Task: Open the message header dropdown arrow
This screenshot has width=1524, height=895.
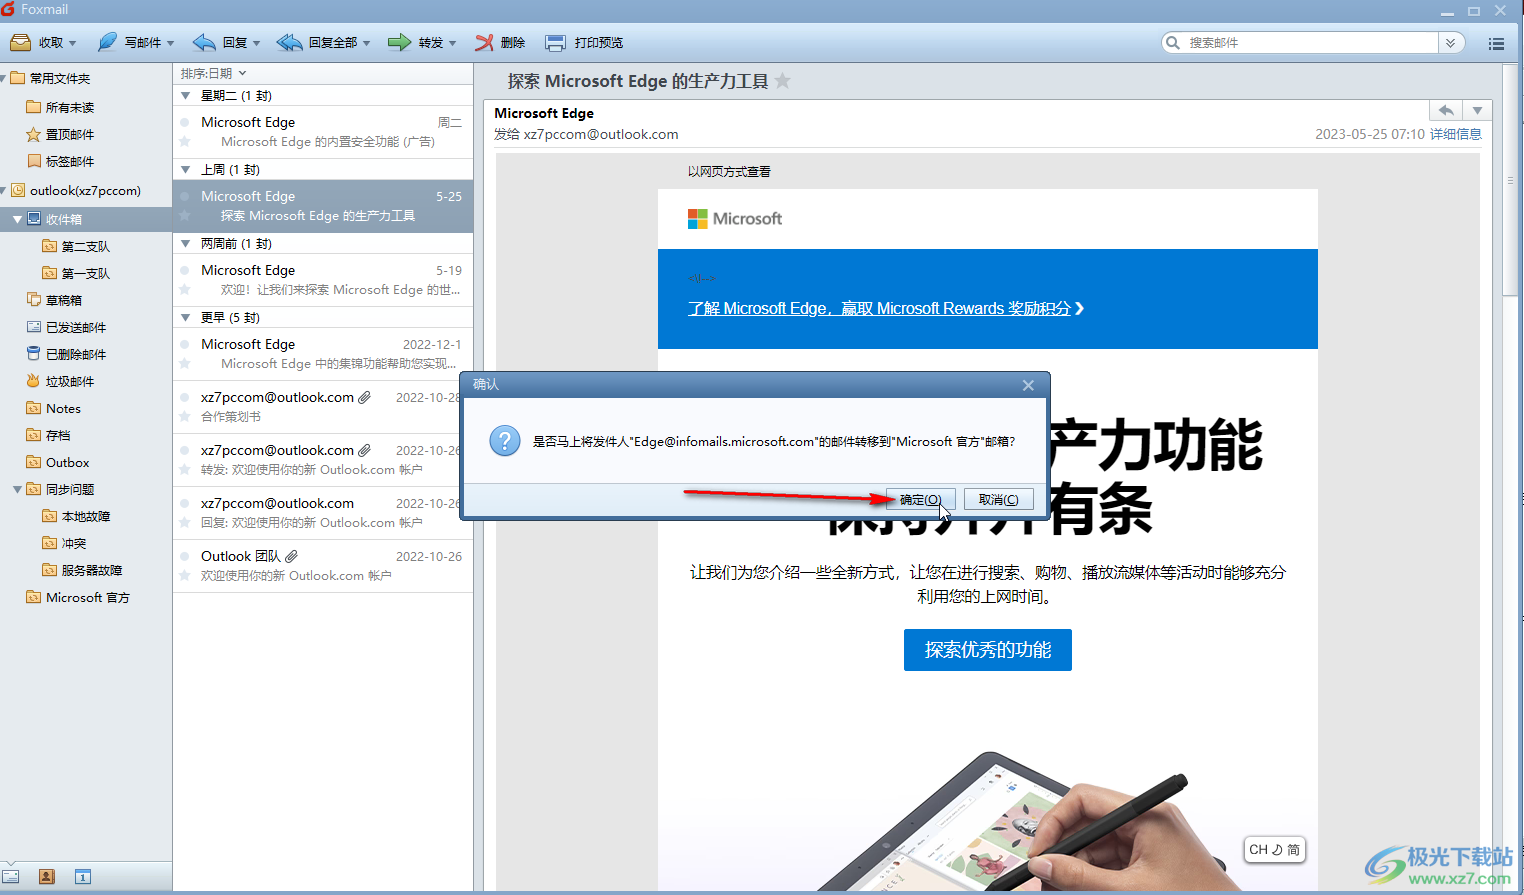Action: click(x=1477, y=110)
